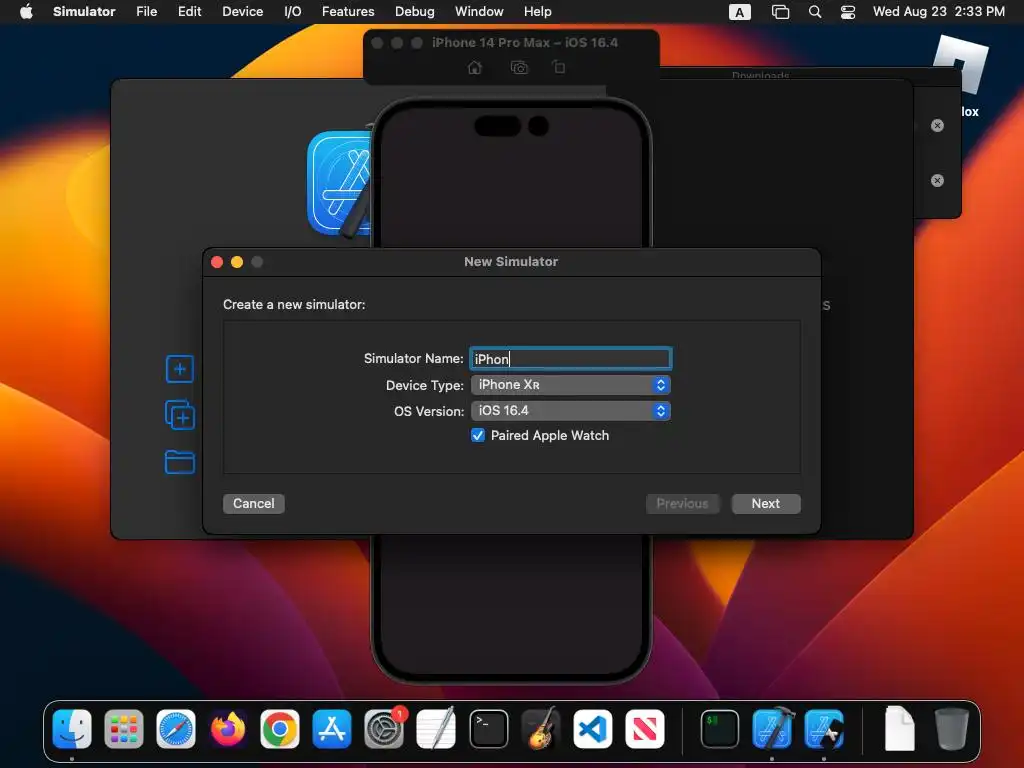Open Xcode from the Dock
The width and height of the screenshot is (1024, 768).
click(773, 729)
